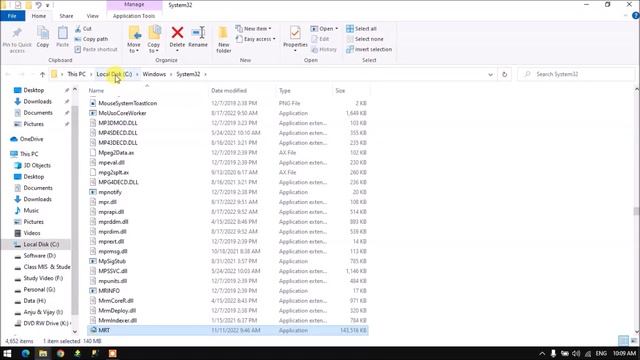640x360 pixels.
Task: Create a New folder from the ribbon
Action: coord(223,40)
